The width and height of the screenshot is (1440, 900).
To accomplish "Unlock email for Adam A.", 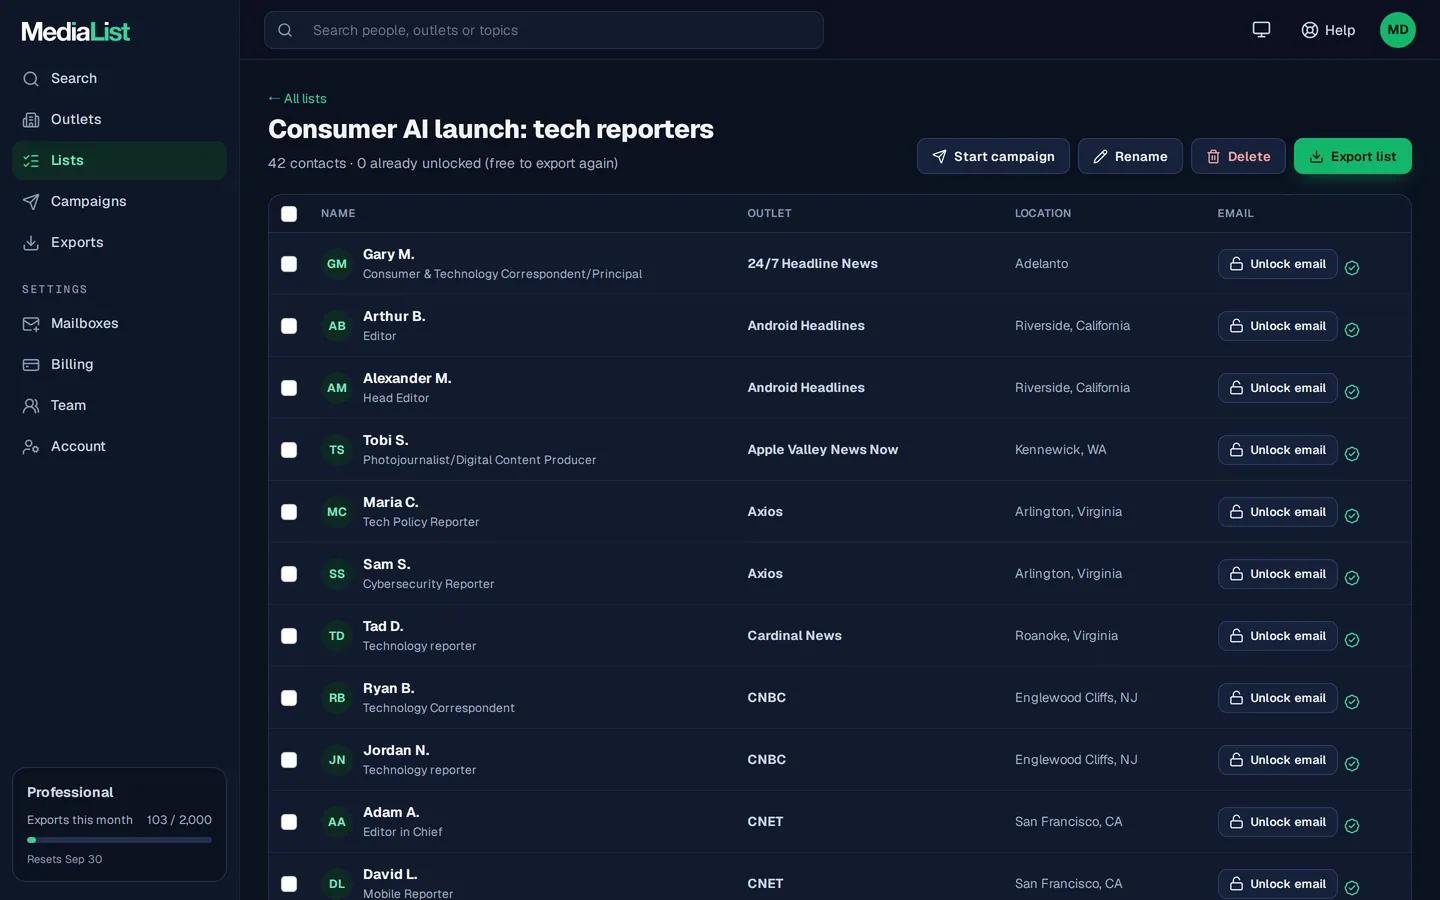I will (x=1278, y=822).
